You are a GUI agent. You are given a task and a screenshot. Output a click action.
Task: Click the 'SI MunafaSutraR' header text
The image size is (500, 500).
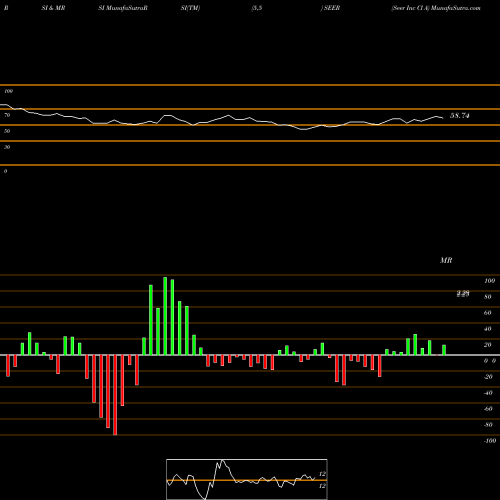[123, 8]
